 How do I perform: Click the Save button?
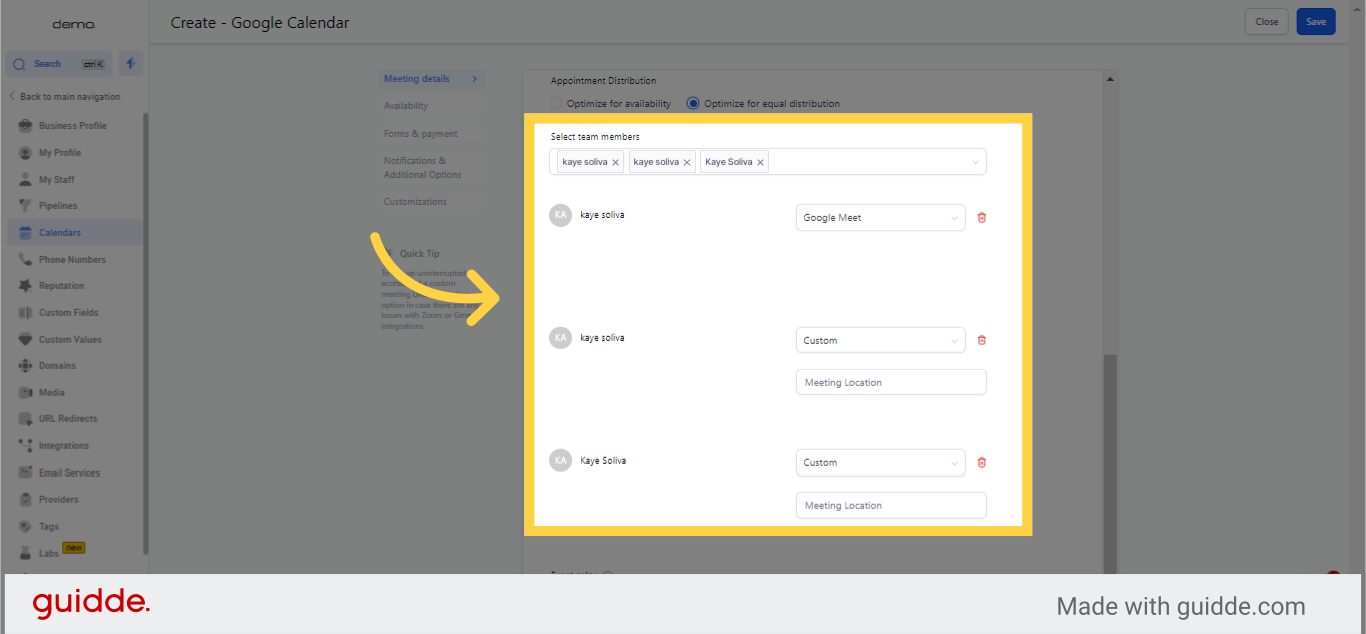coord(1315,22)
